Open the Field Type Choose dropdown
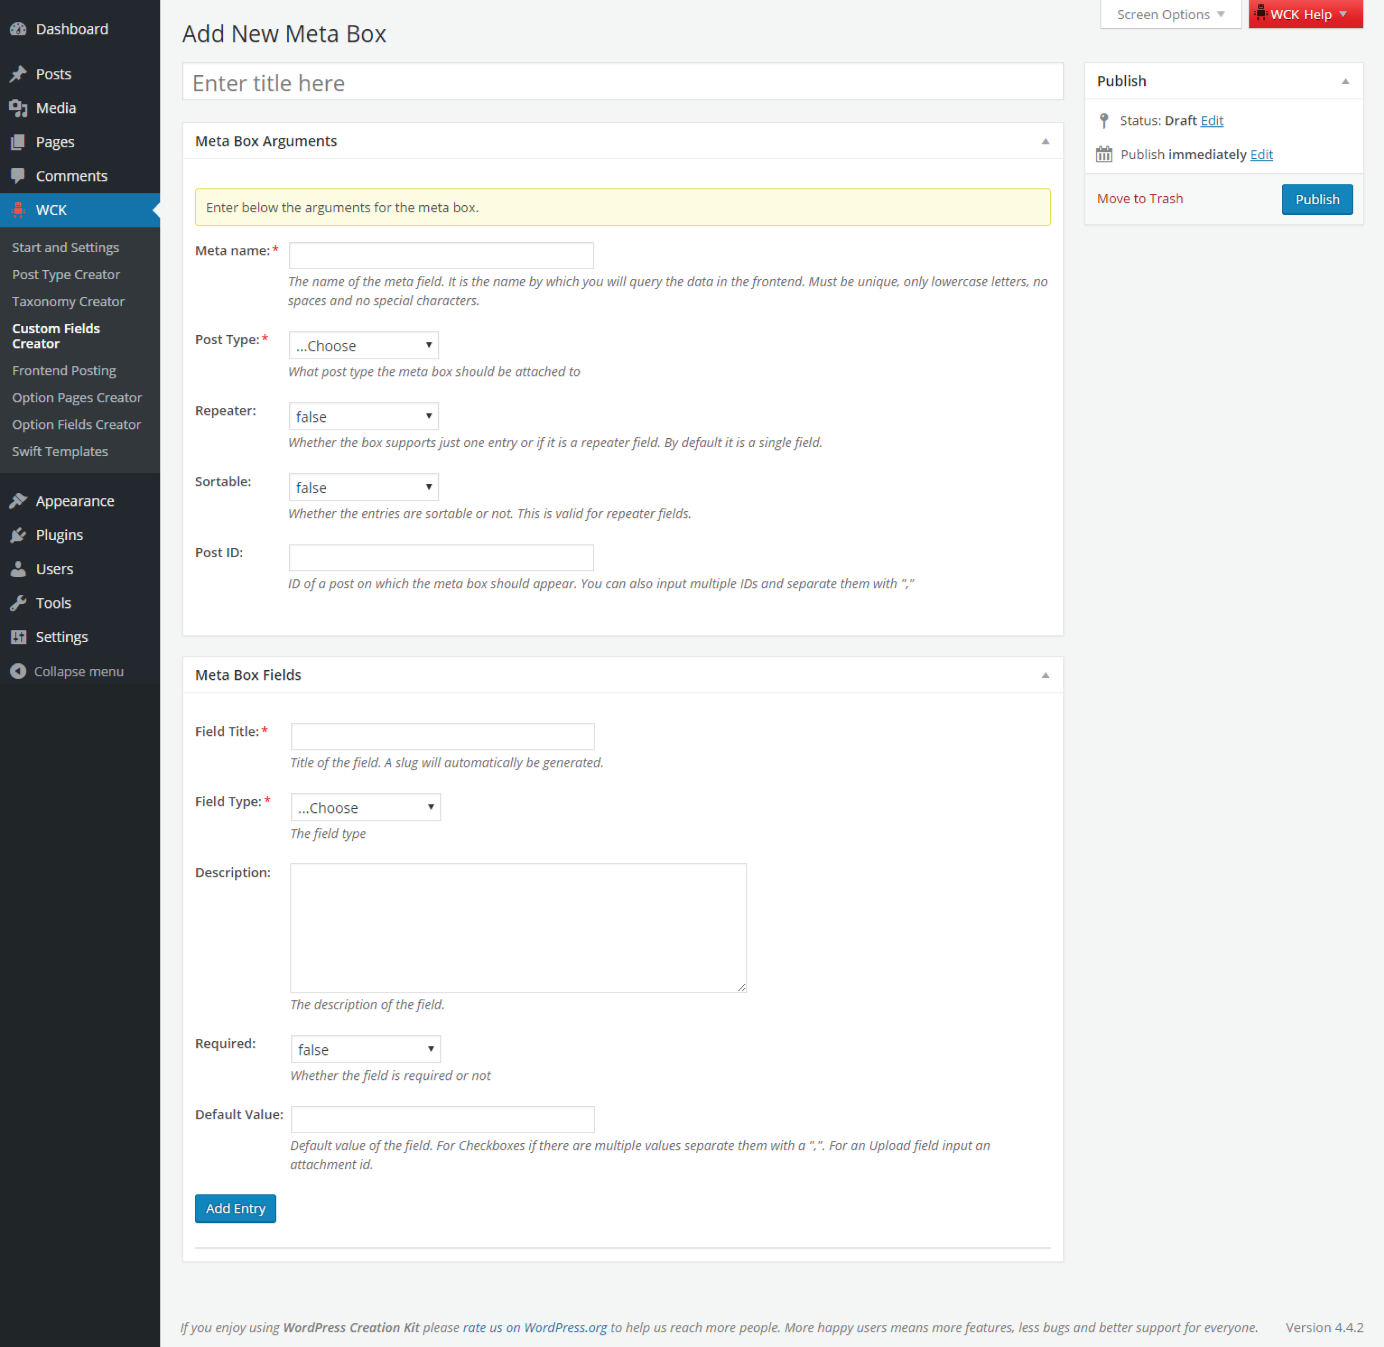The image size is (1384, 1347). coord(366,807)
